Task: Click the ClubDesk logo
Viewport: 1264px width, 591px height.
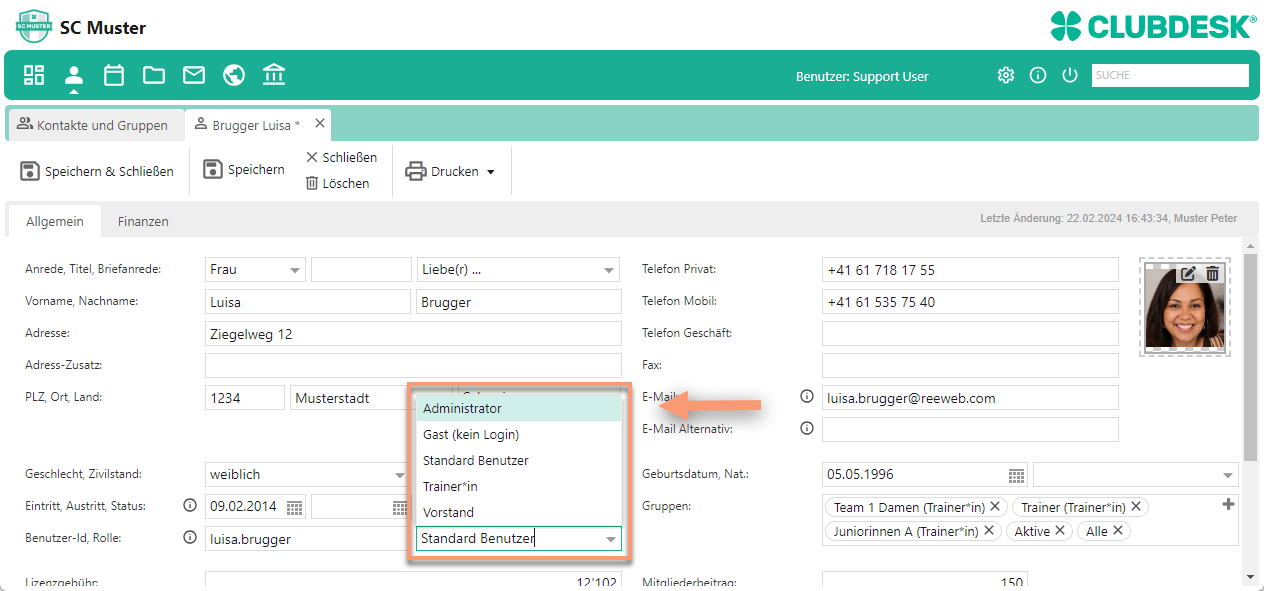Action: [1153, 26]
